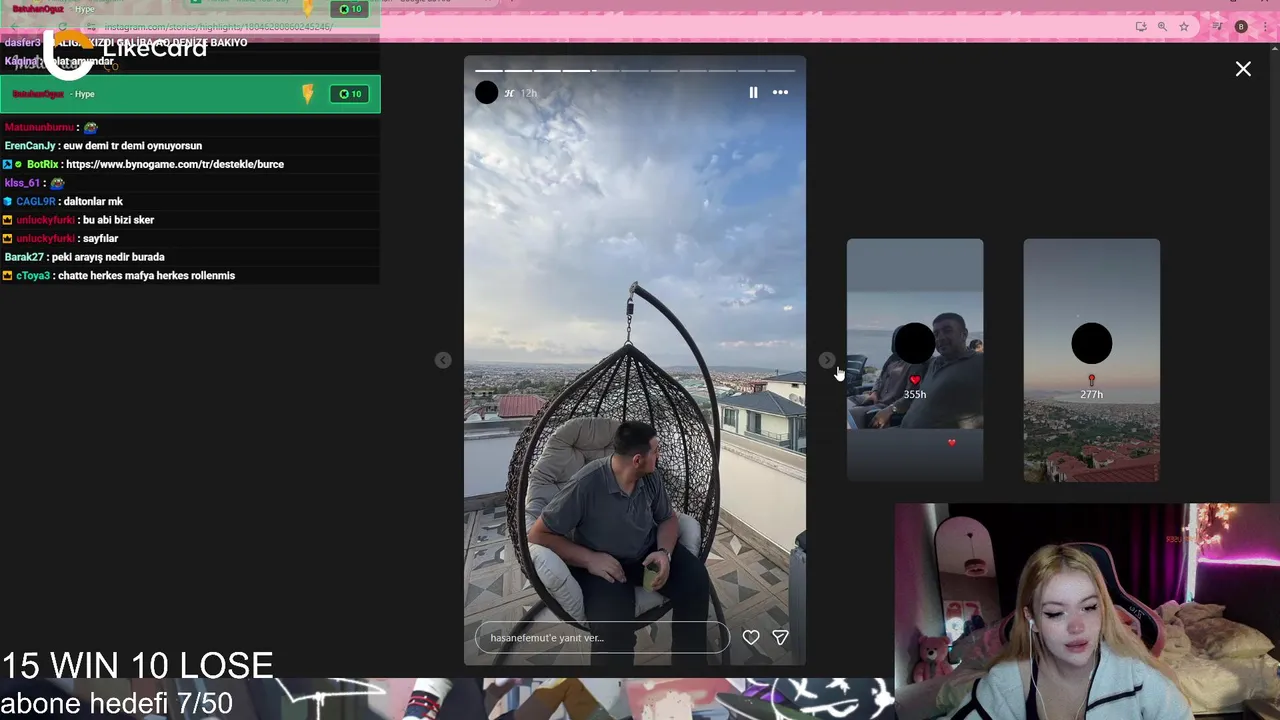
Task: Like the story with heart icon
Action: [x=751, y=637]
